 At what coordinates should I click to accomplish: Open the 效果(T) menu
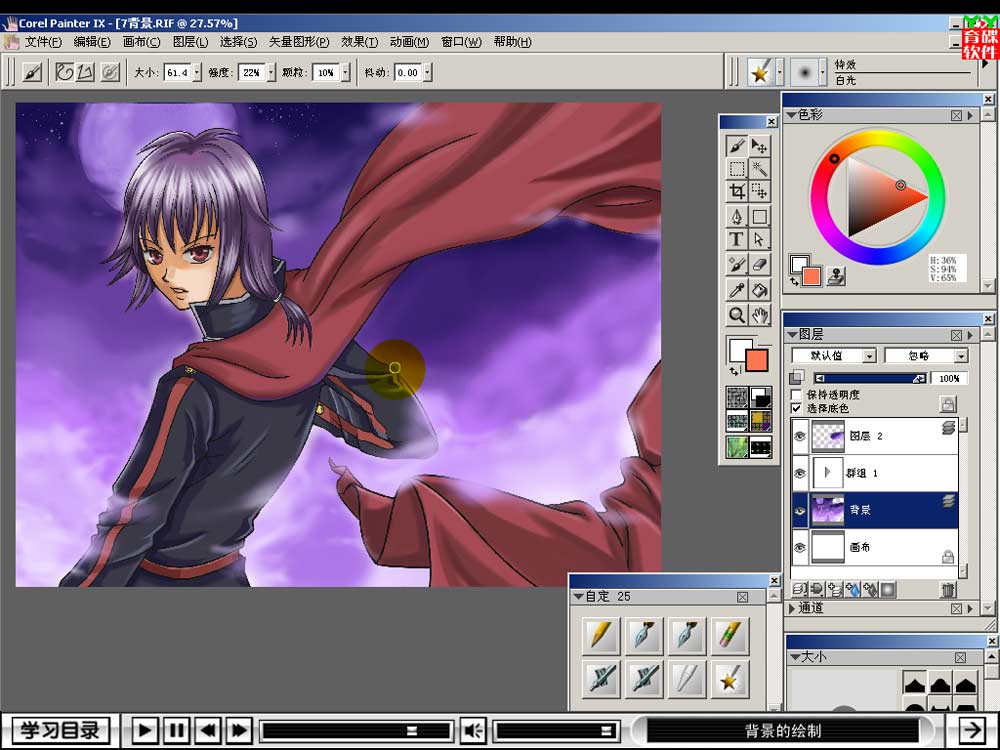coord(359,42)
